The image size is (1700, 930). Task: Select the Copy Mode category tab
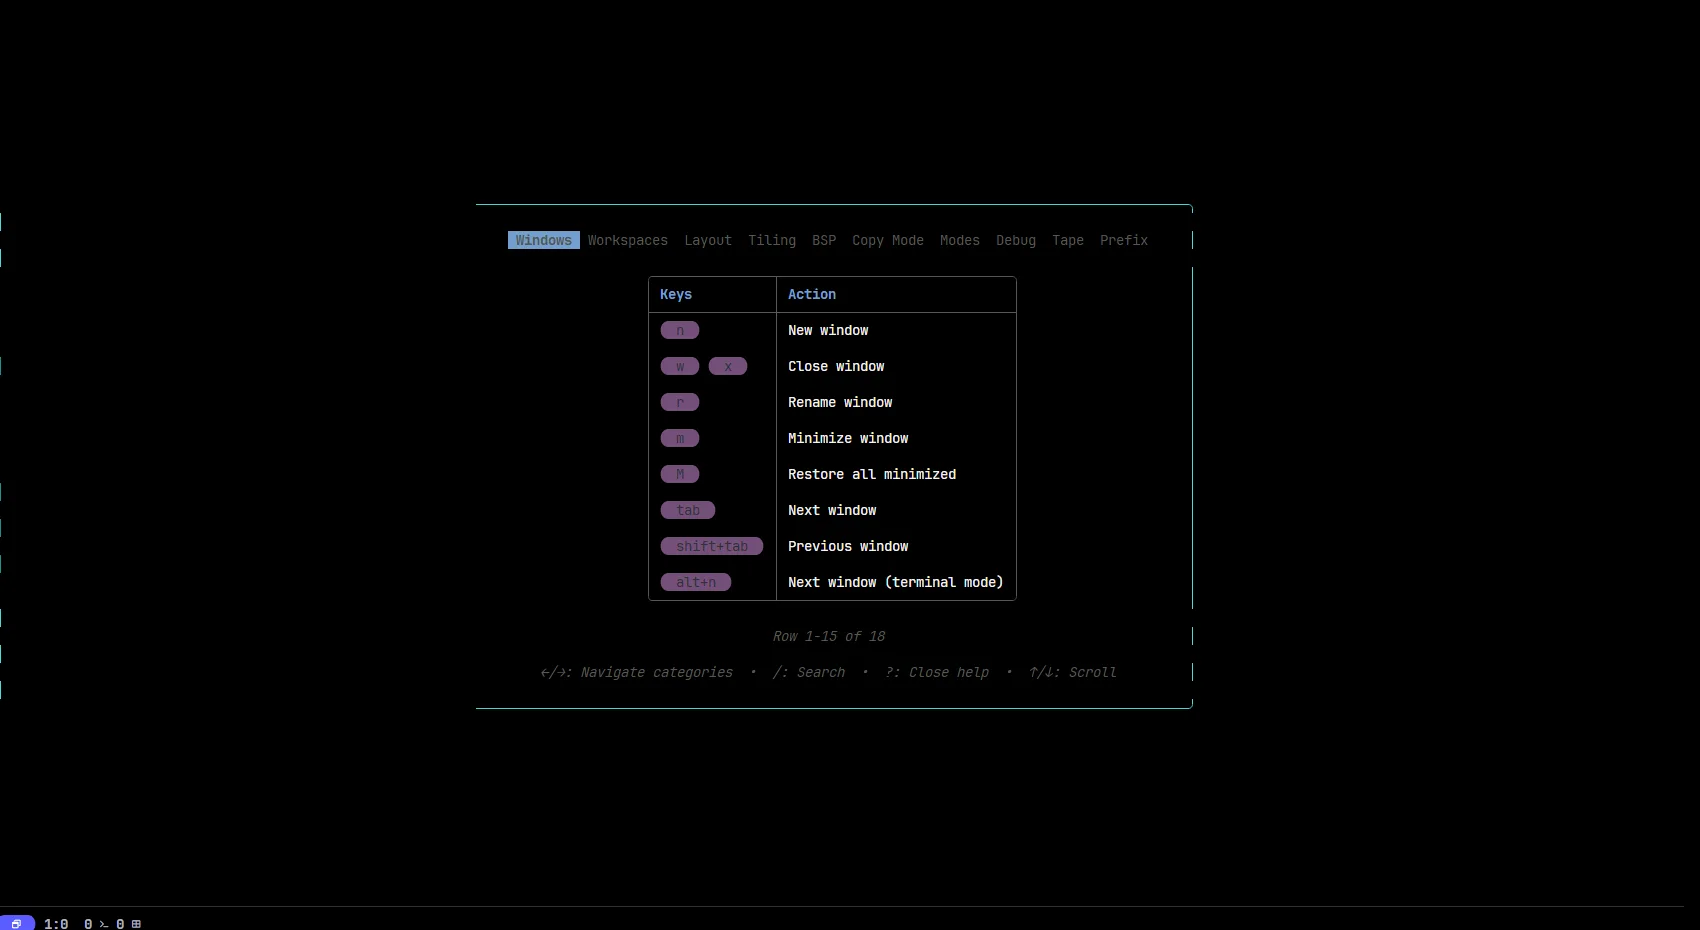pos(888,240)
